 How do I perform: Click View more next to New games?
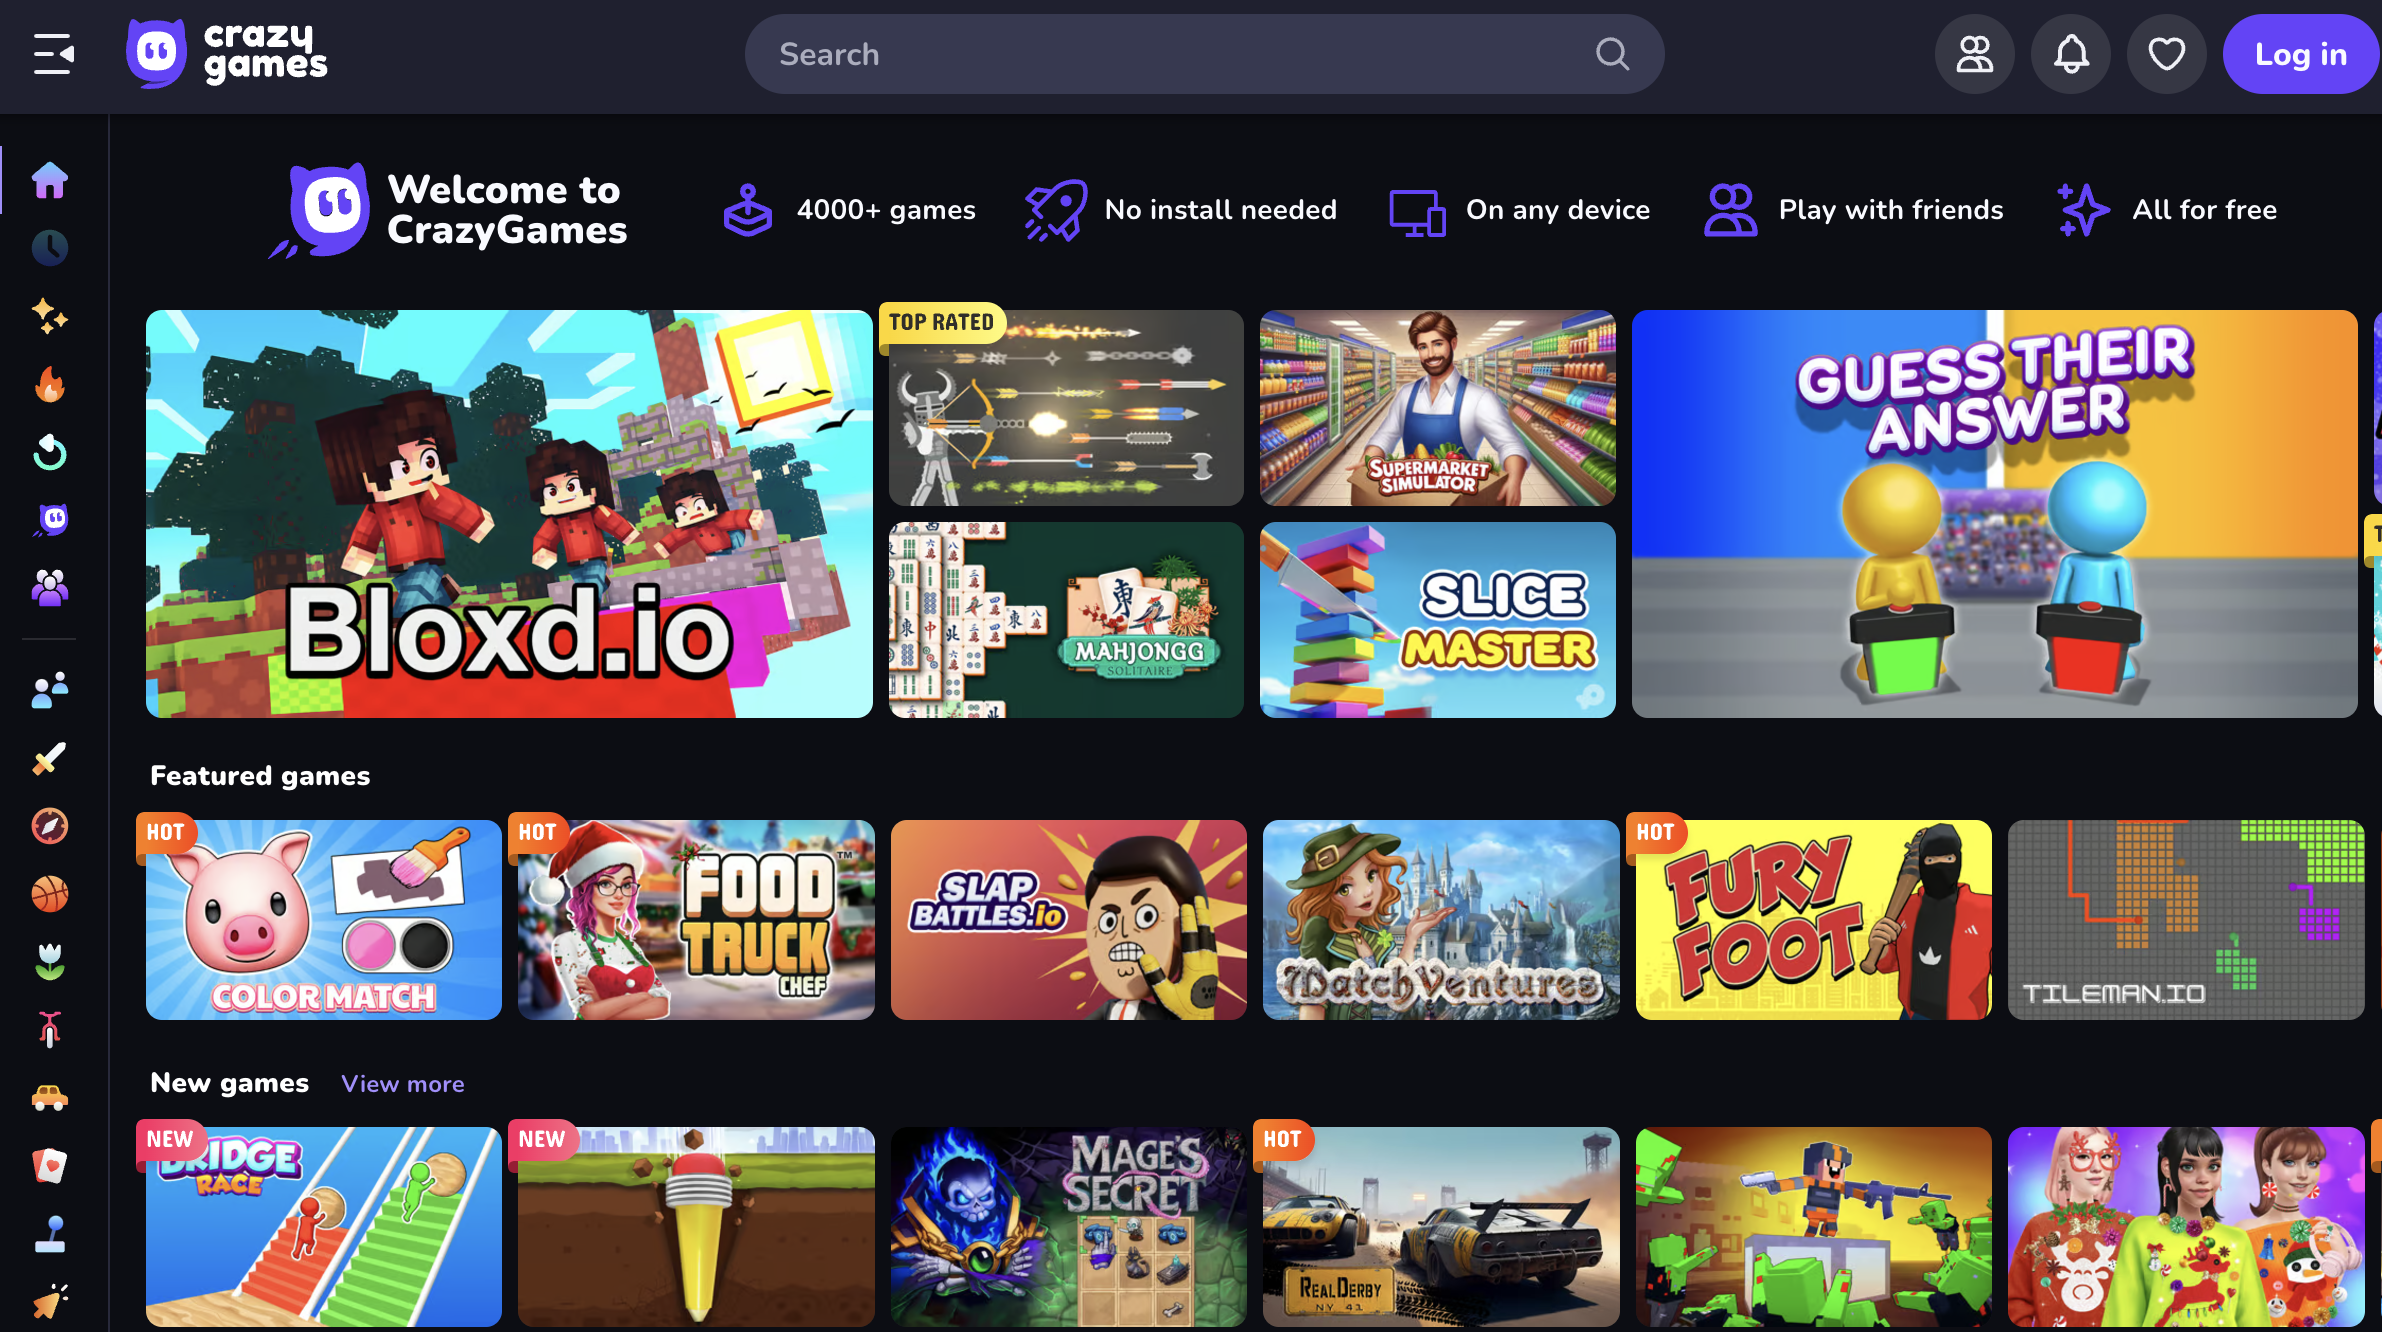click(x=403, y=1084)
